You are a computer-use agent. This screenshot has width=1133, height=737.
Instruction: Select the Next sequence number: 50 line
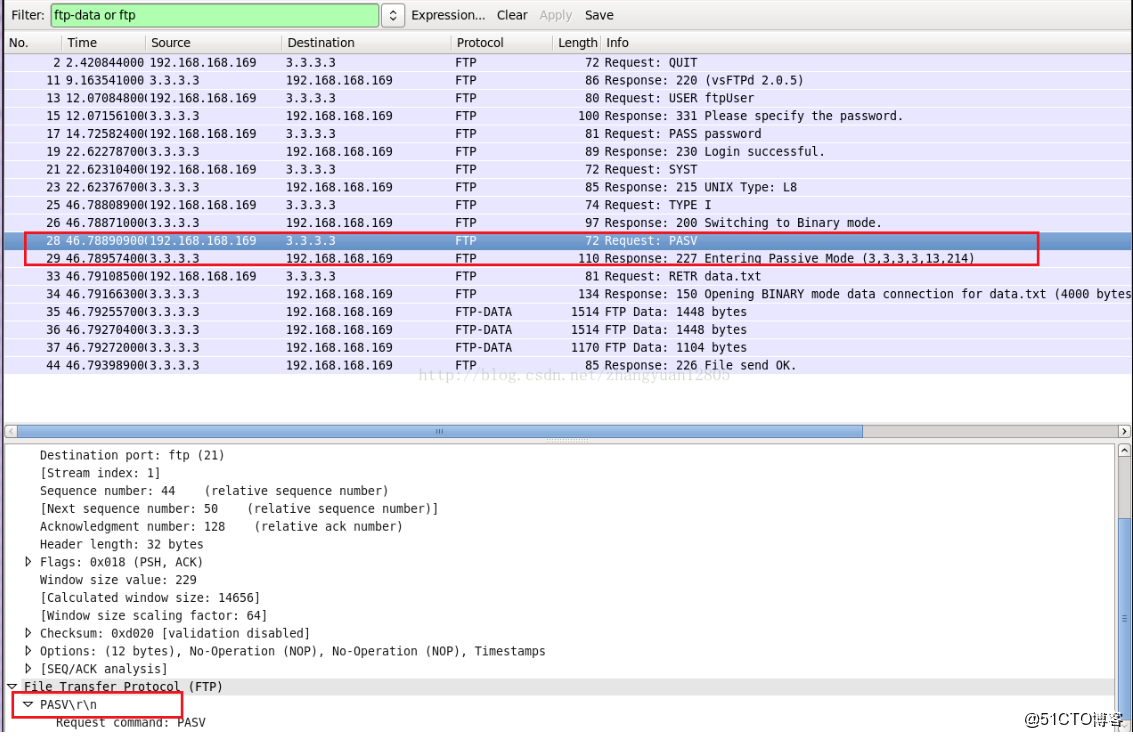pos(238,509)
